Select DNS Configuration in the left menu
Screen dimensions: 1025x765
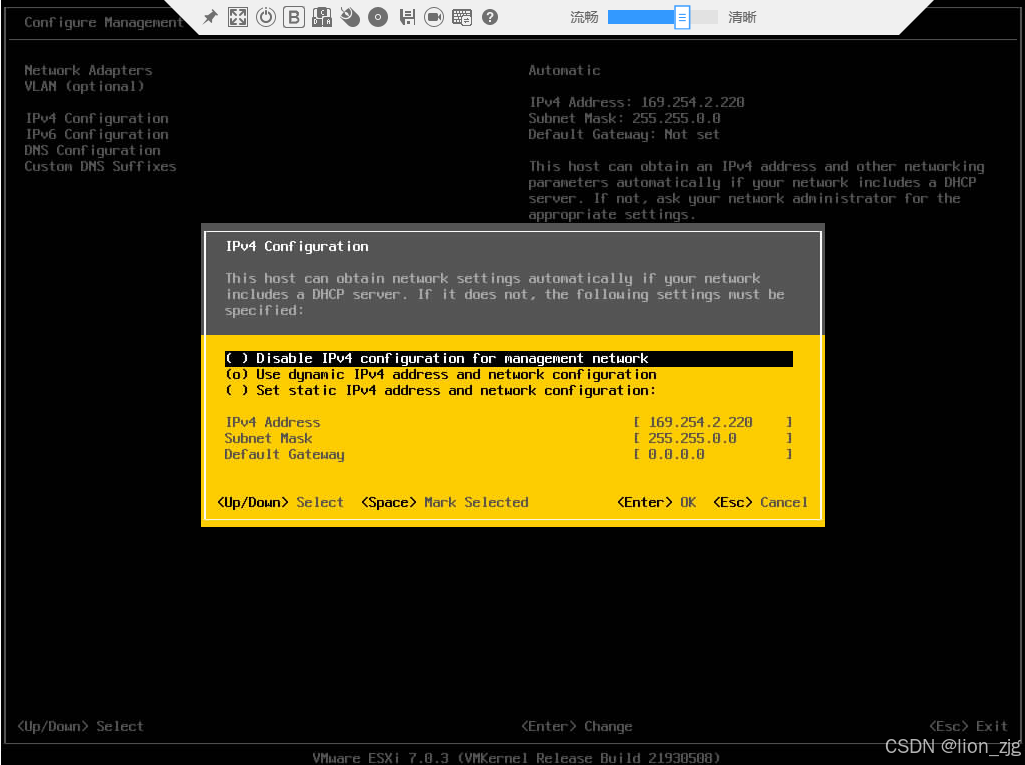[93, 151]
